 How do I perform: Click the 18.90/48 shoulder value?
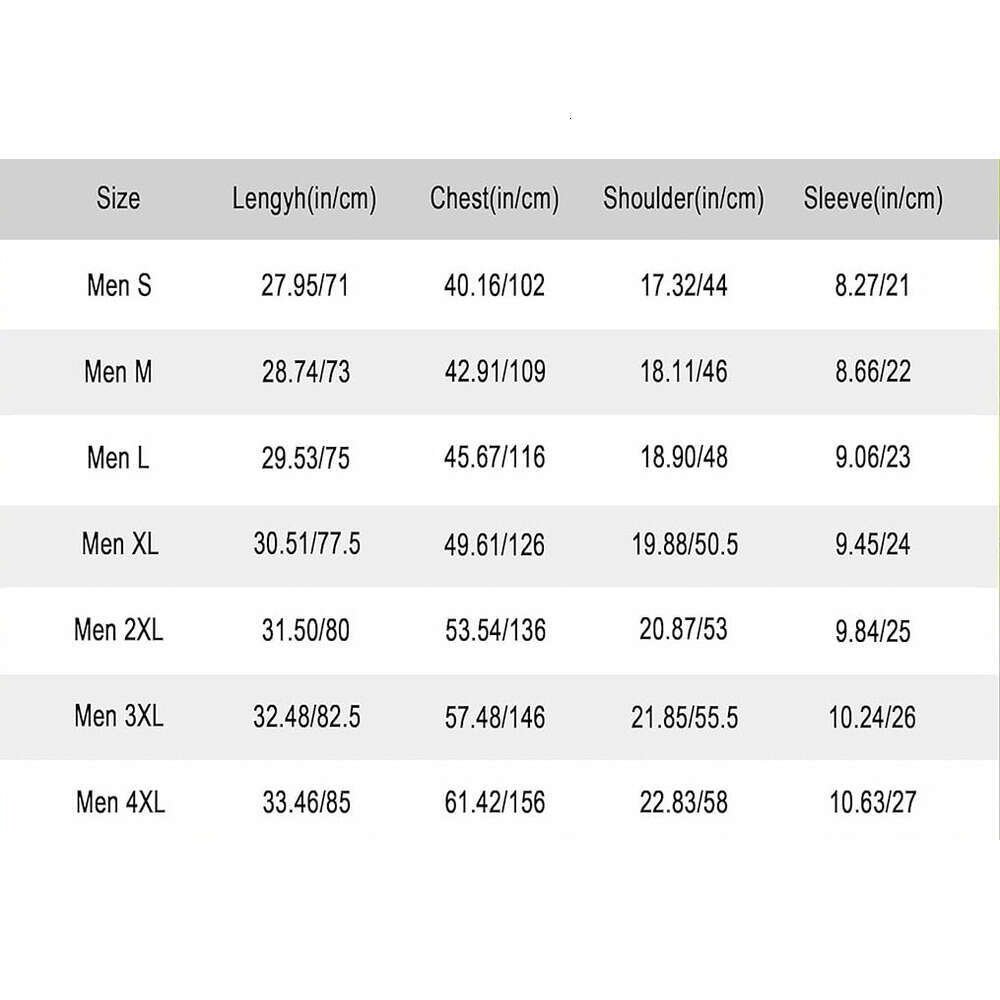(684, 458)
